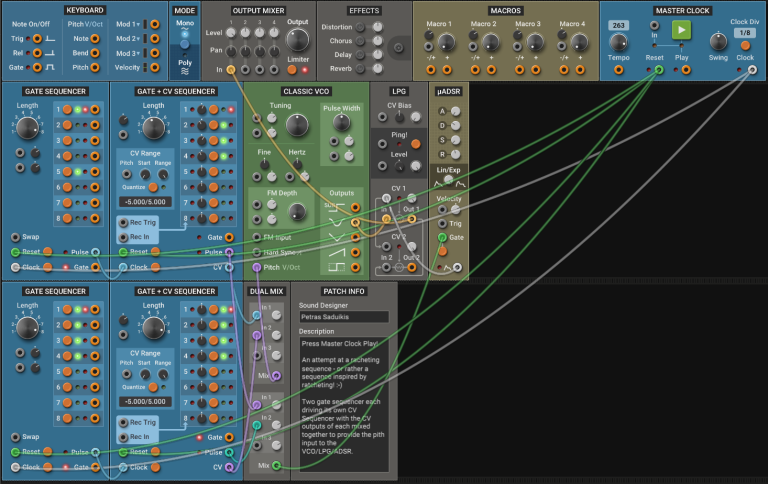The height and width of the screenshot is (484, 768).
Task: Click the Master Clock Clock output jack
Action: point(752,70)
